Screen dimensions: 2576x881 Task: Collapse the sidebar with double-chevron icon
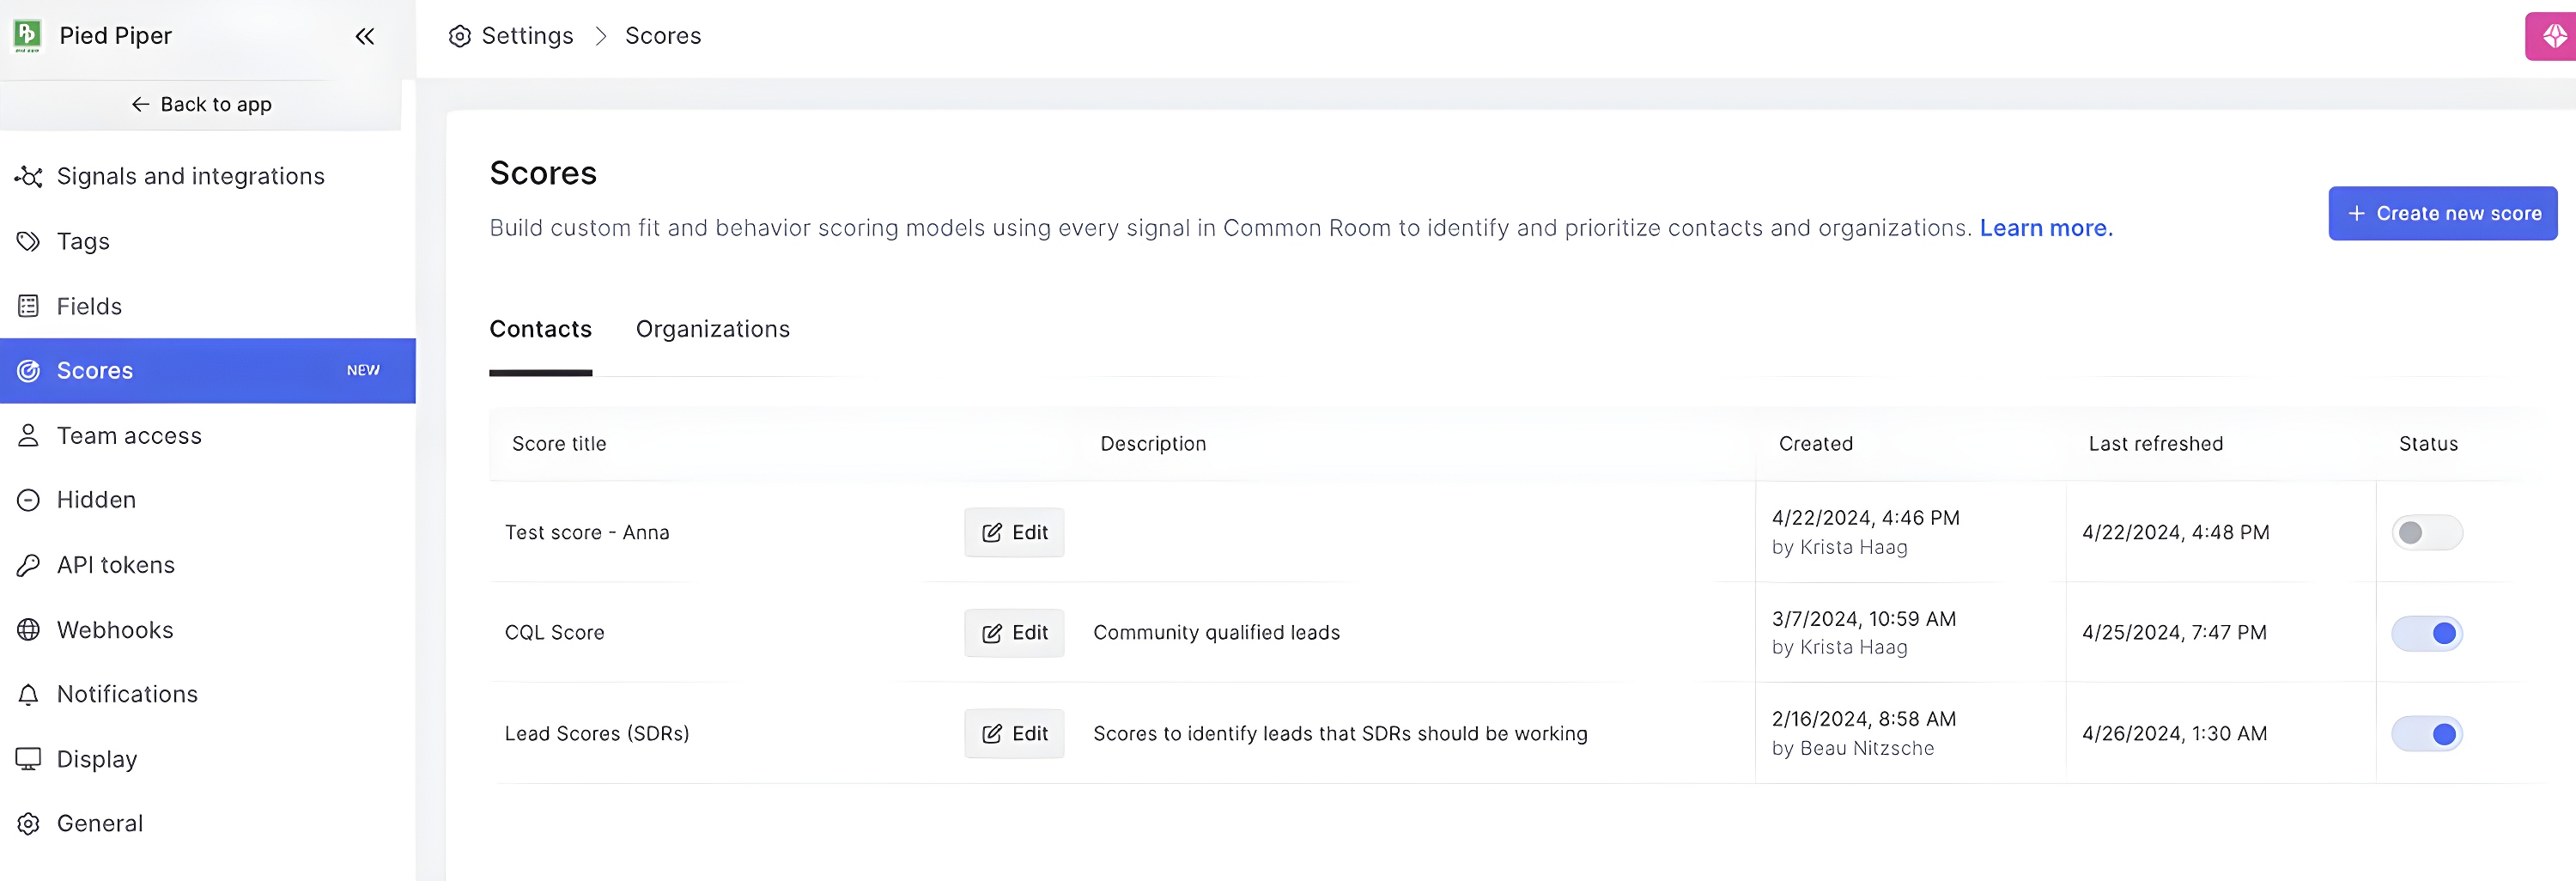pyautogui.click(x=365, y=37)
